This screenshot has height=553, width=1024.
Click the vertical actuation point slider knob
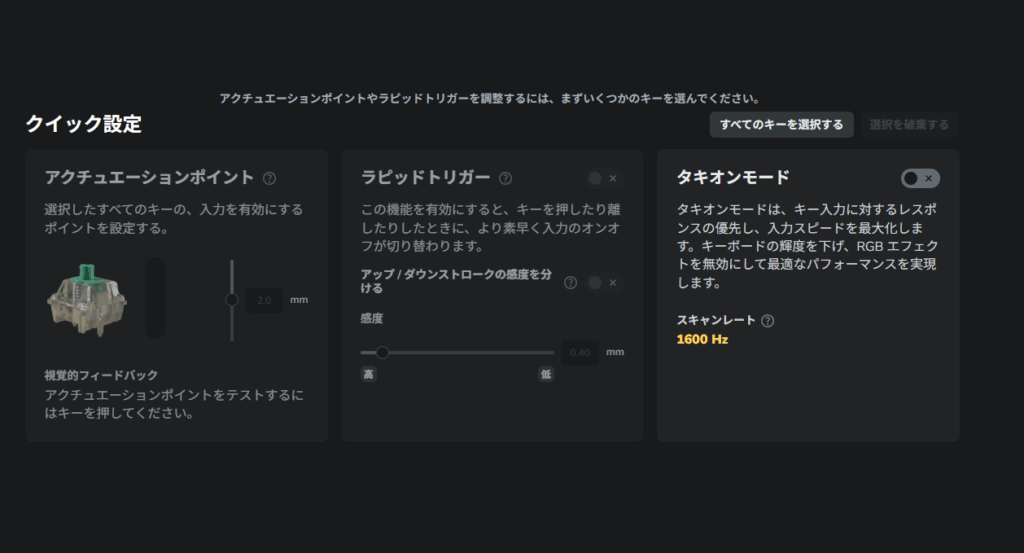pos(232,299)
